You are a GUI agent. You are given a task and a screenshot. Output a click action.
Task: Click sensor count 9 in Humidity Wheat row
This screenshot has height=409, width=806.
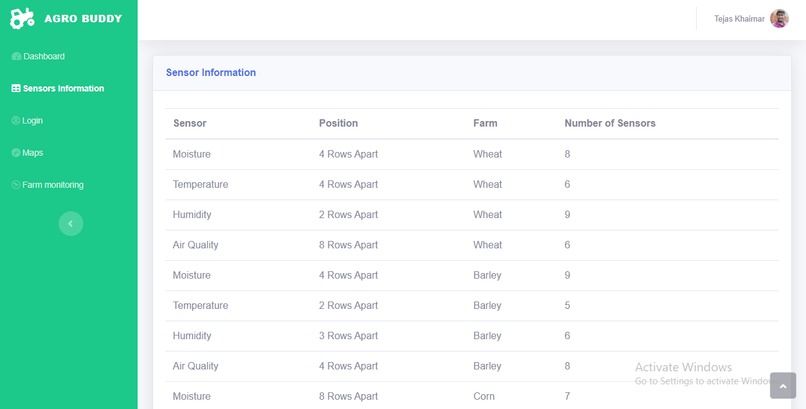(567, 215)
